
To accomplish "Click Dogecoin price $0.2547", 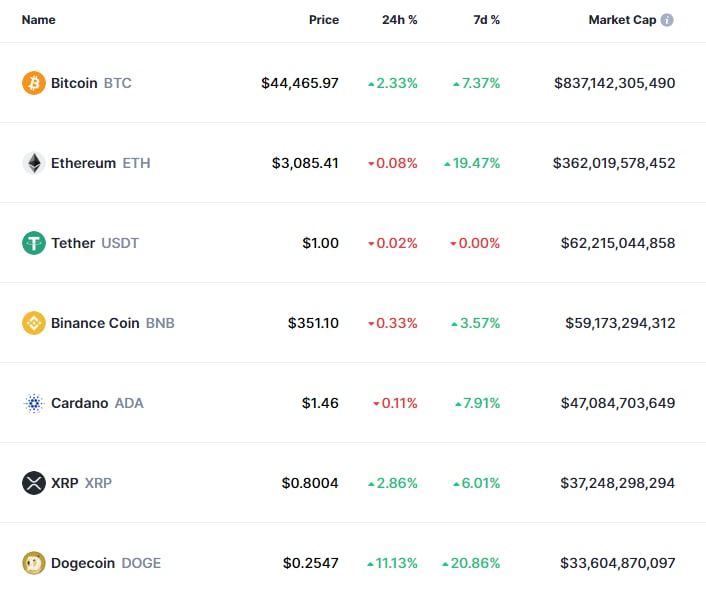I will (x=311, y=563).
